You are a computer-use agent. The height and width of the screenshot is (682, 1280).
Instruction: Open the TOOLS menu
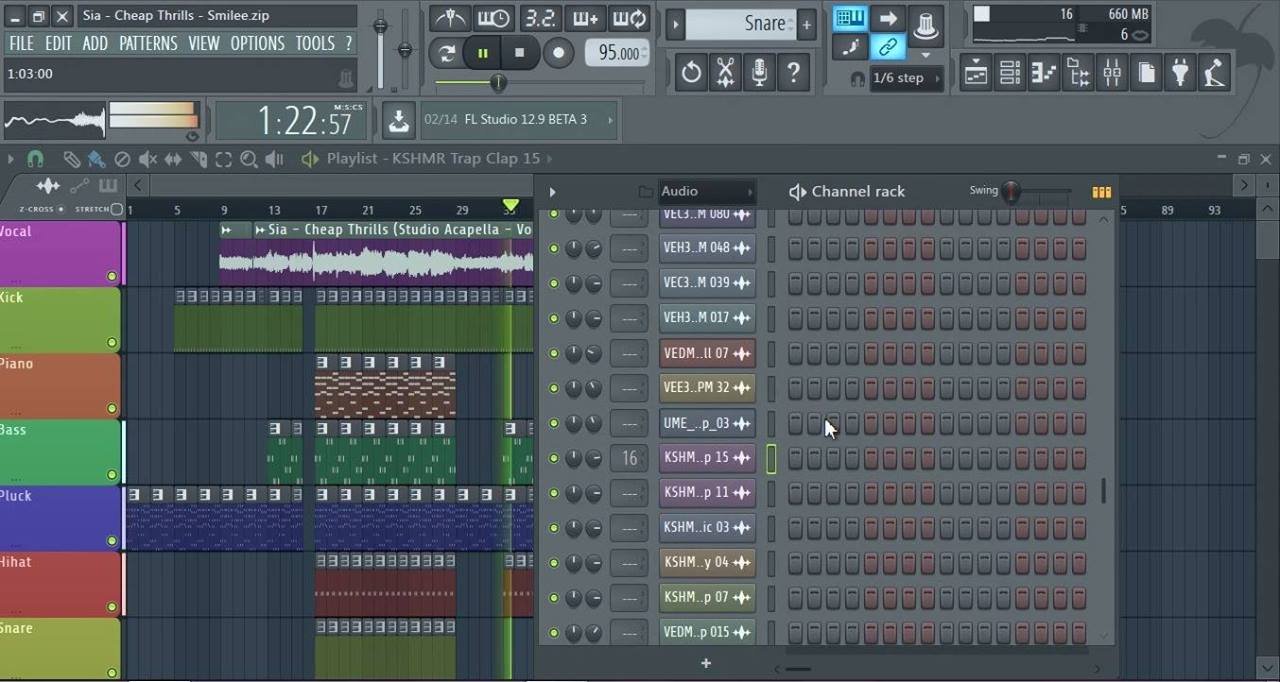tap(315, 43)
